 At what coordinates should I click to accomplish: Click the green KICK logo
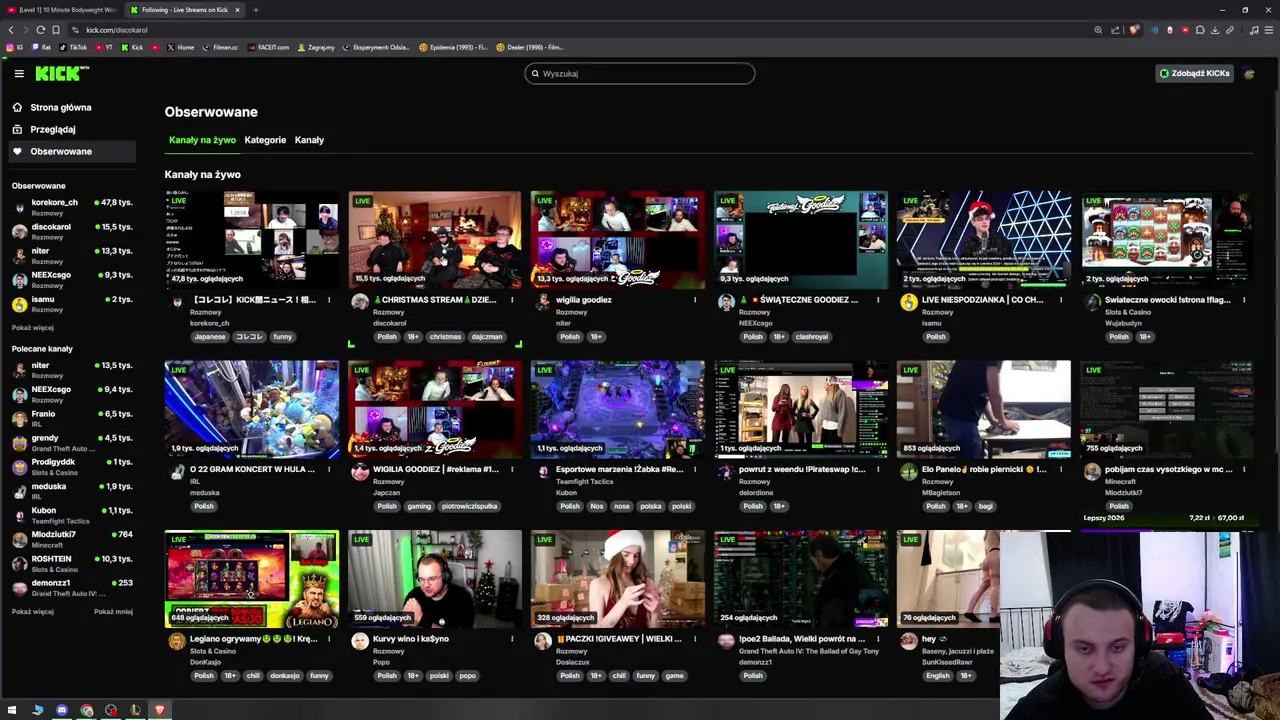(62, 73)
